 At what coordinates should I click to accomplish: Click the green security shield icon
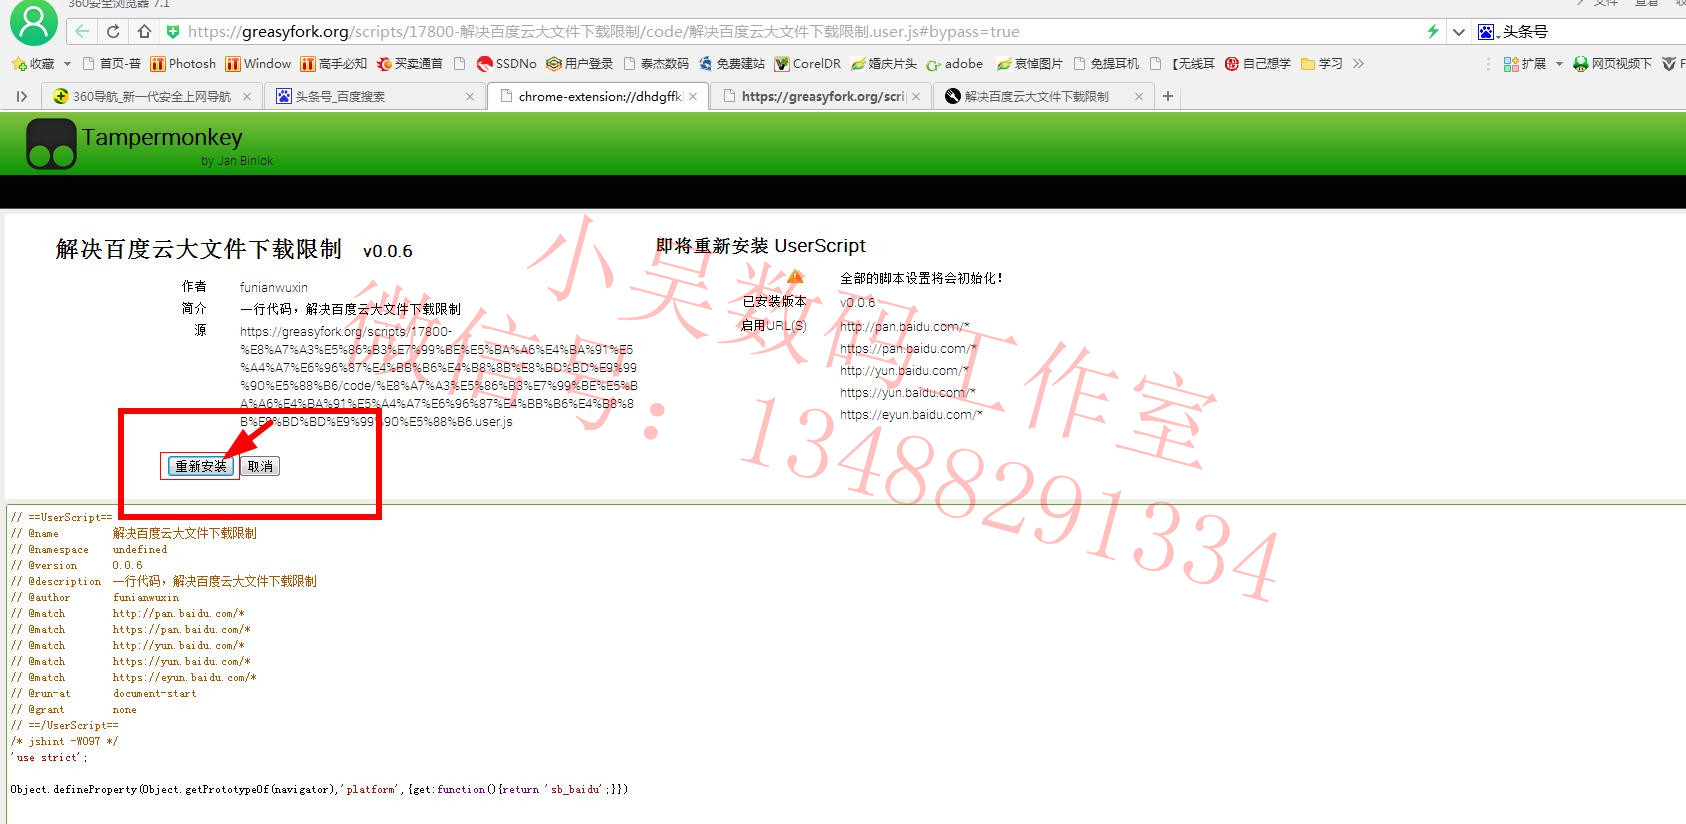point(173,32)
